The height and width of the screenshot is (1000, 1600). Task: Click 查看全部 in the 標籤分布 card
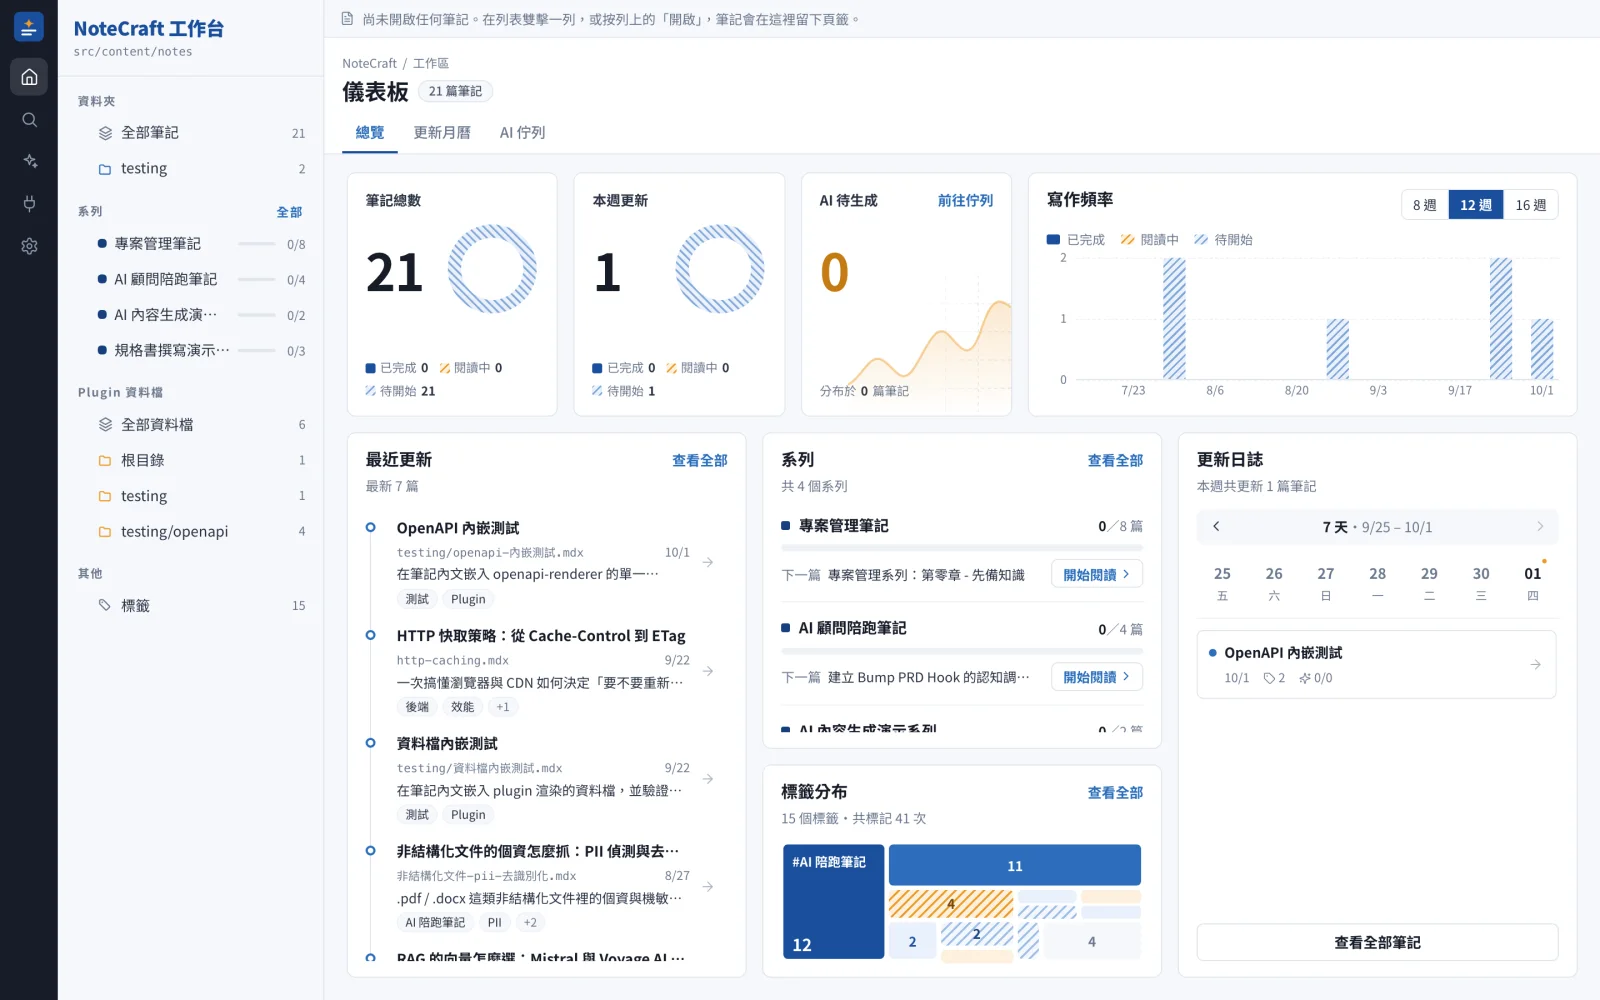[x=1115, y=793]
